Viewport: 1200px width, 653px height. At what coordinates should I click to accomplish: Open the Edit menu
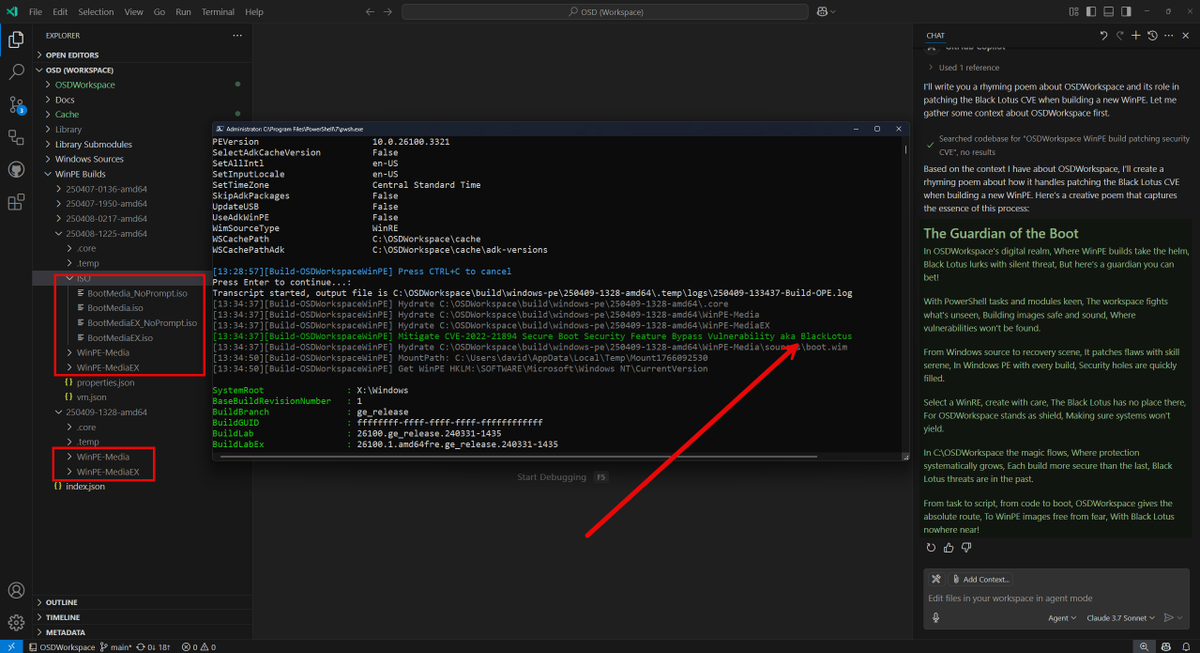click(x=61, y=12)
